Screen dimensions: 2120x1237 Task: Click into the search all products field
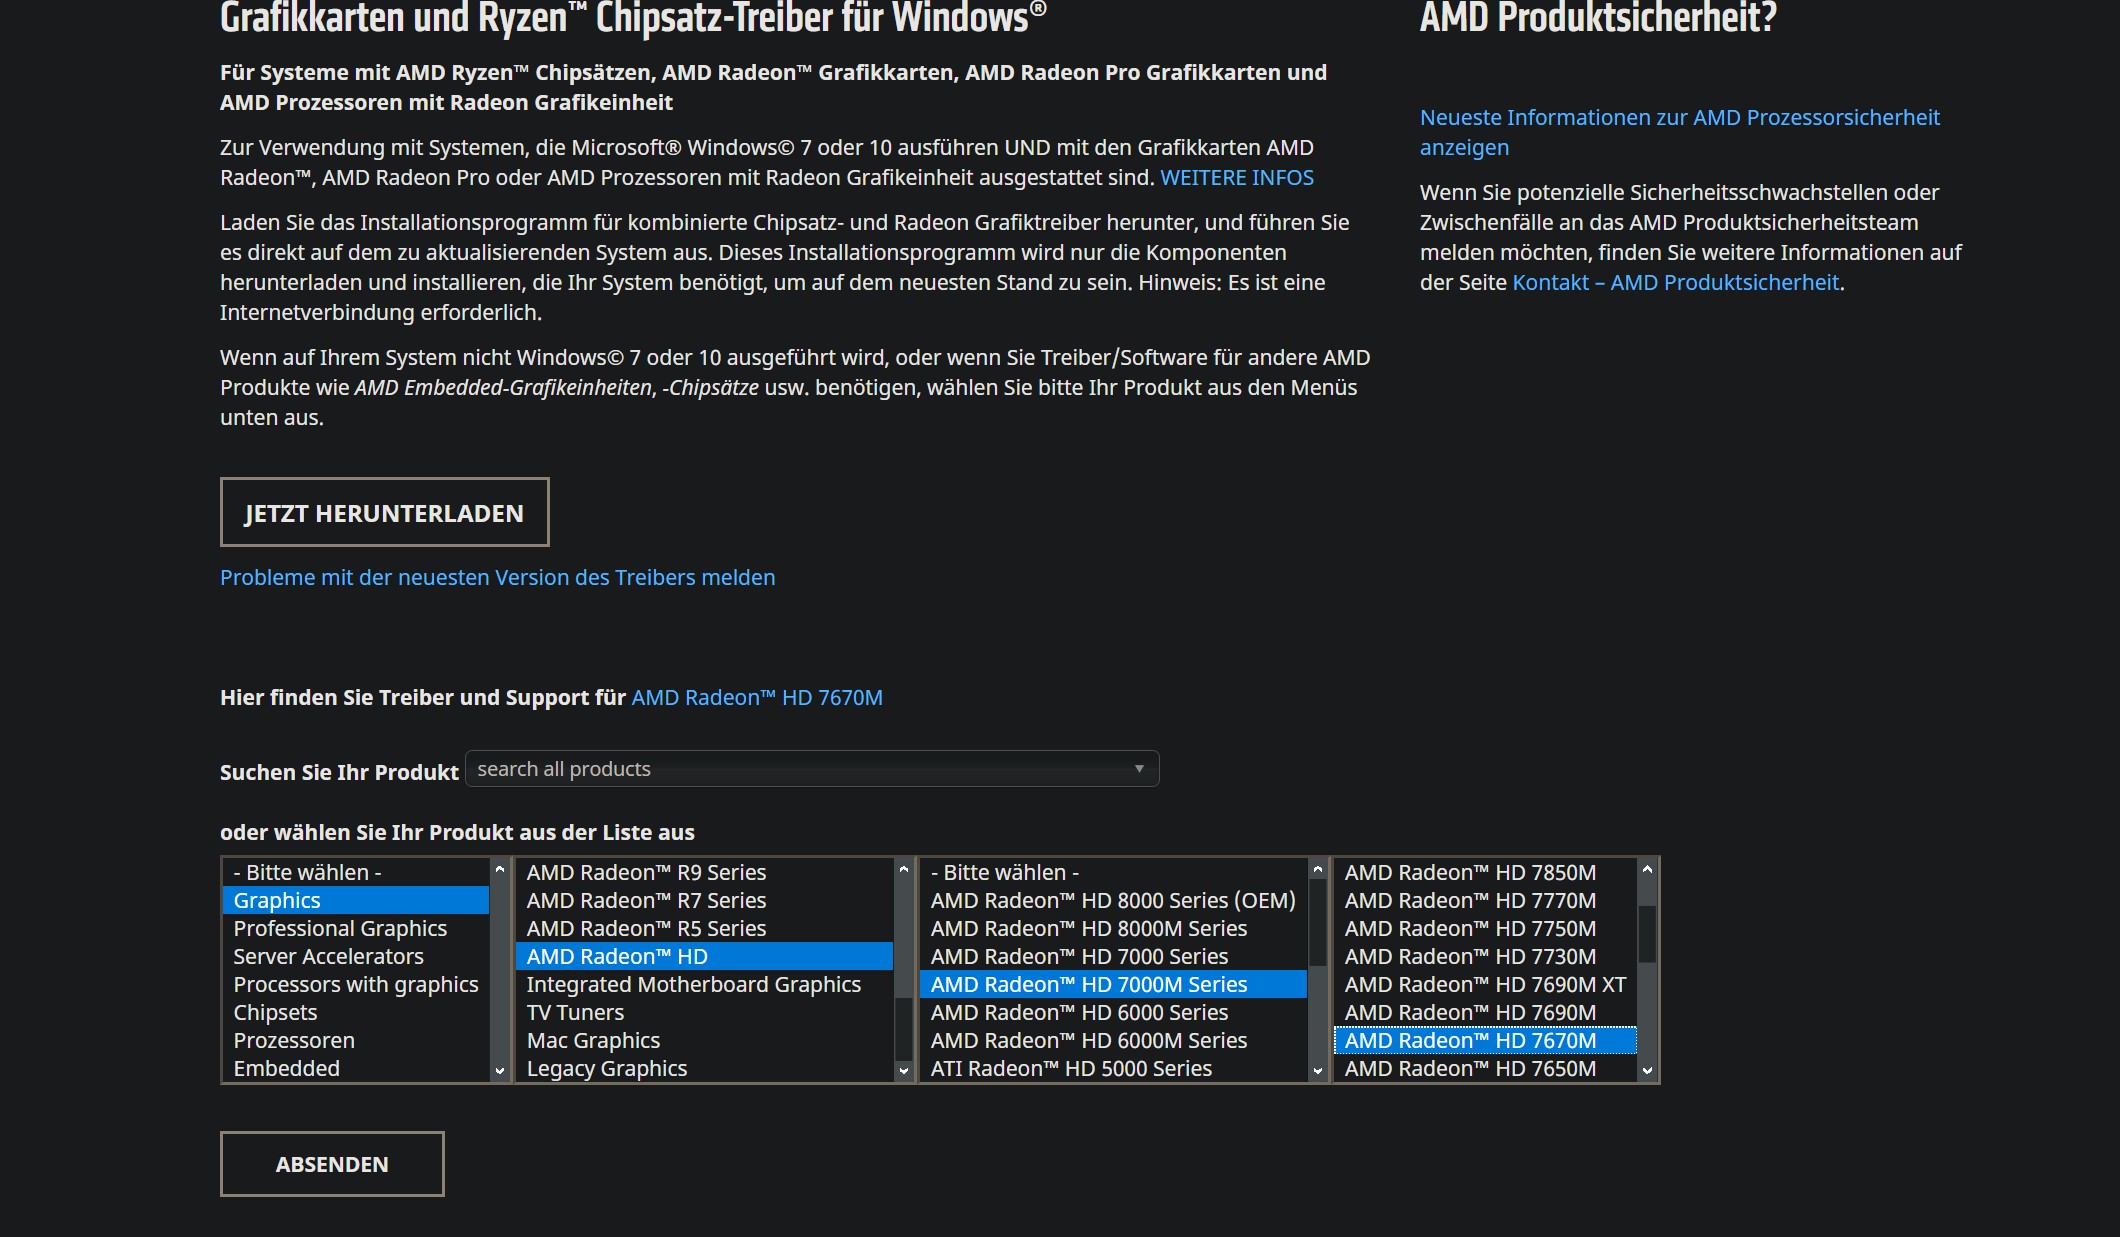click(x=780, y=769)
